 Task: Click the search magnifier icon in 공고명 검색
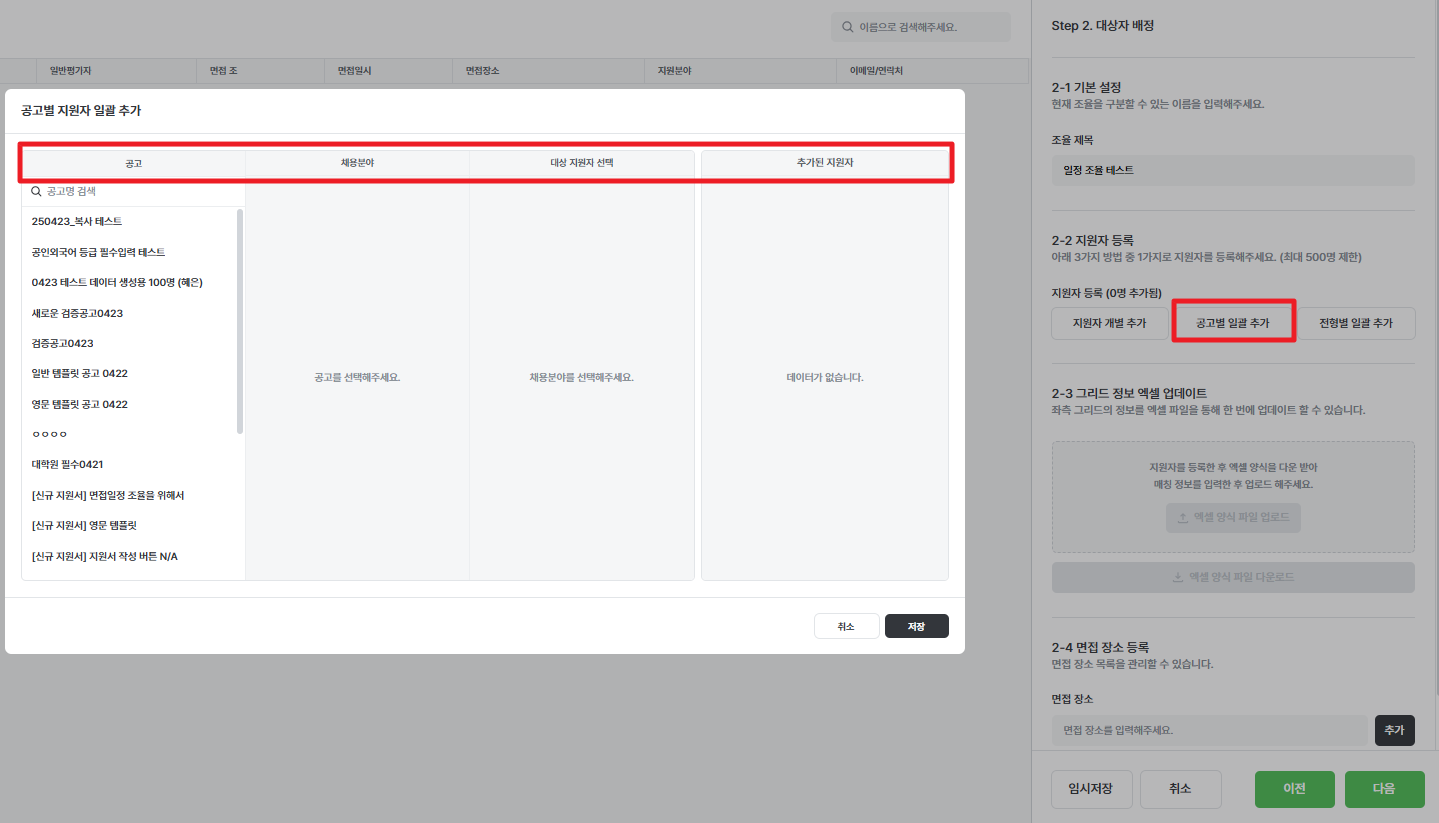[x=37, y=191]
